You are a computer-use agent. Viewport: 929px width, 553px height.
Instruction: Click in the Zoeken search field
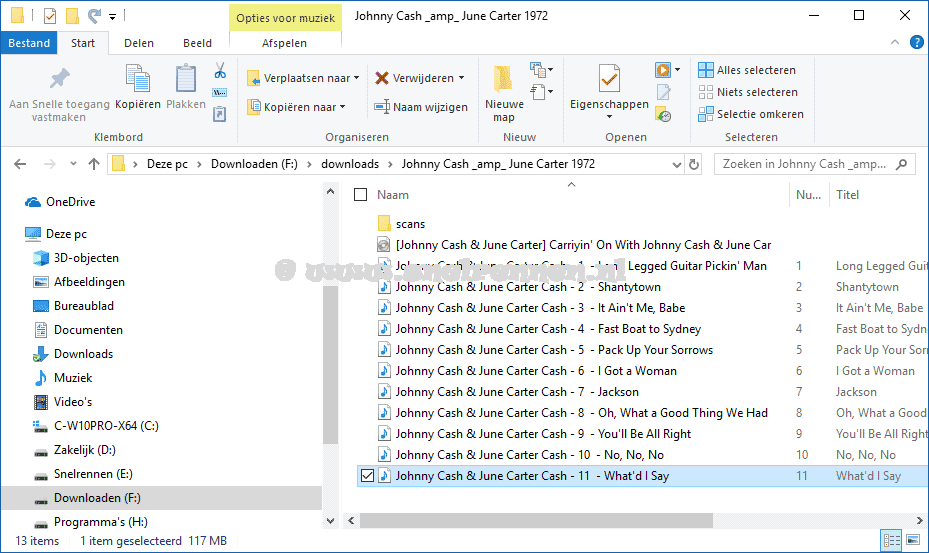coord(803,164)
